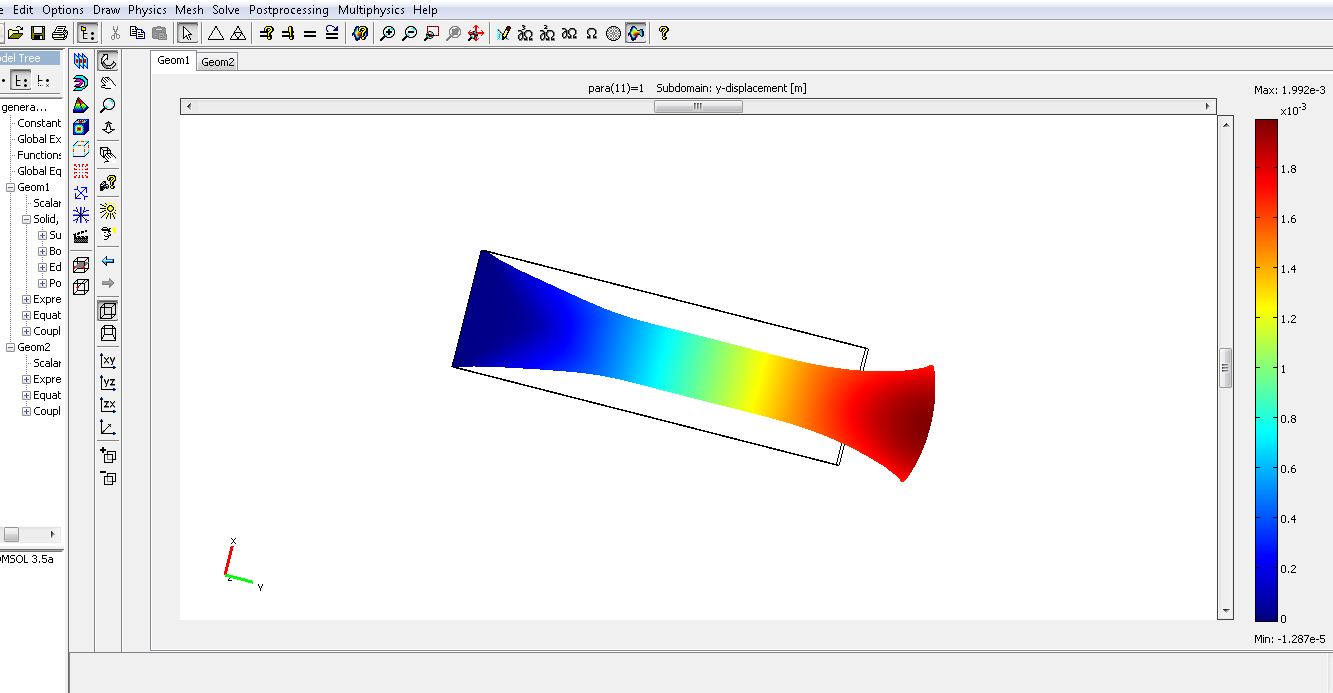
Task: Print the plot using the printer icon
Action: point(60,33)
